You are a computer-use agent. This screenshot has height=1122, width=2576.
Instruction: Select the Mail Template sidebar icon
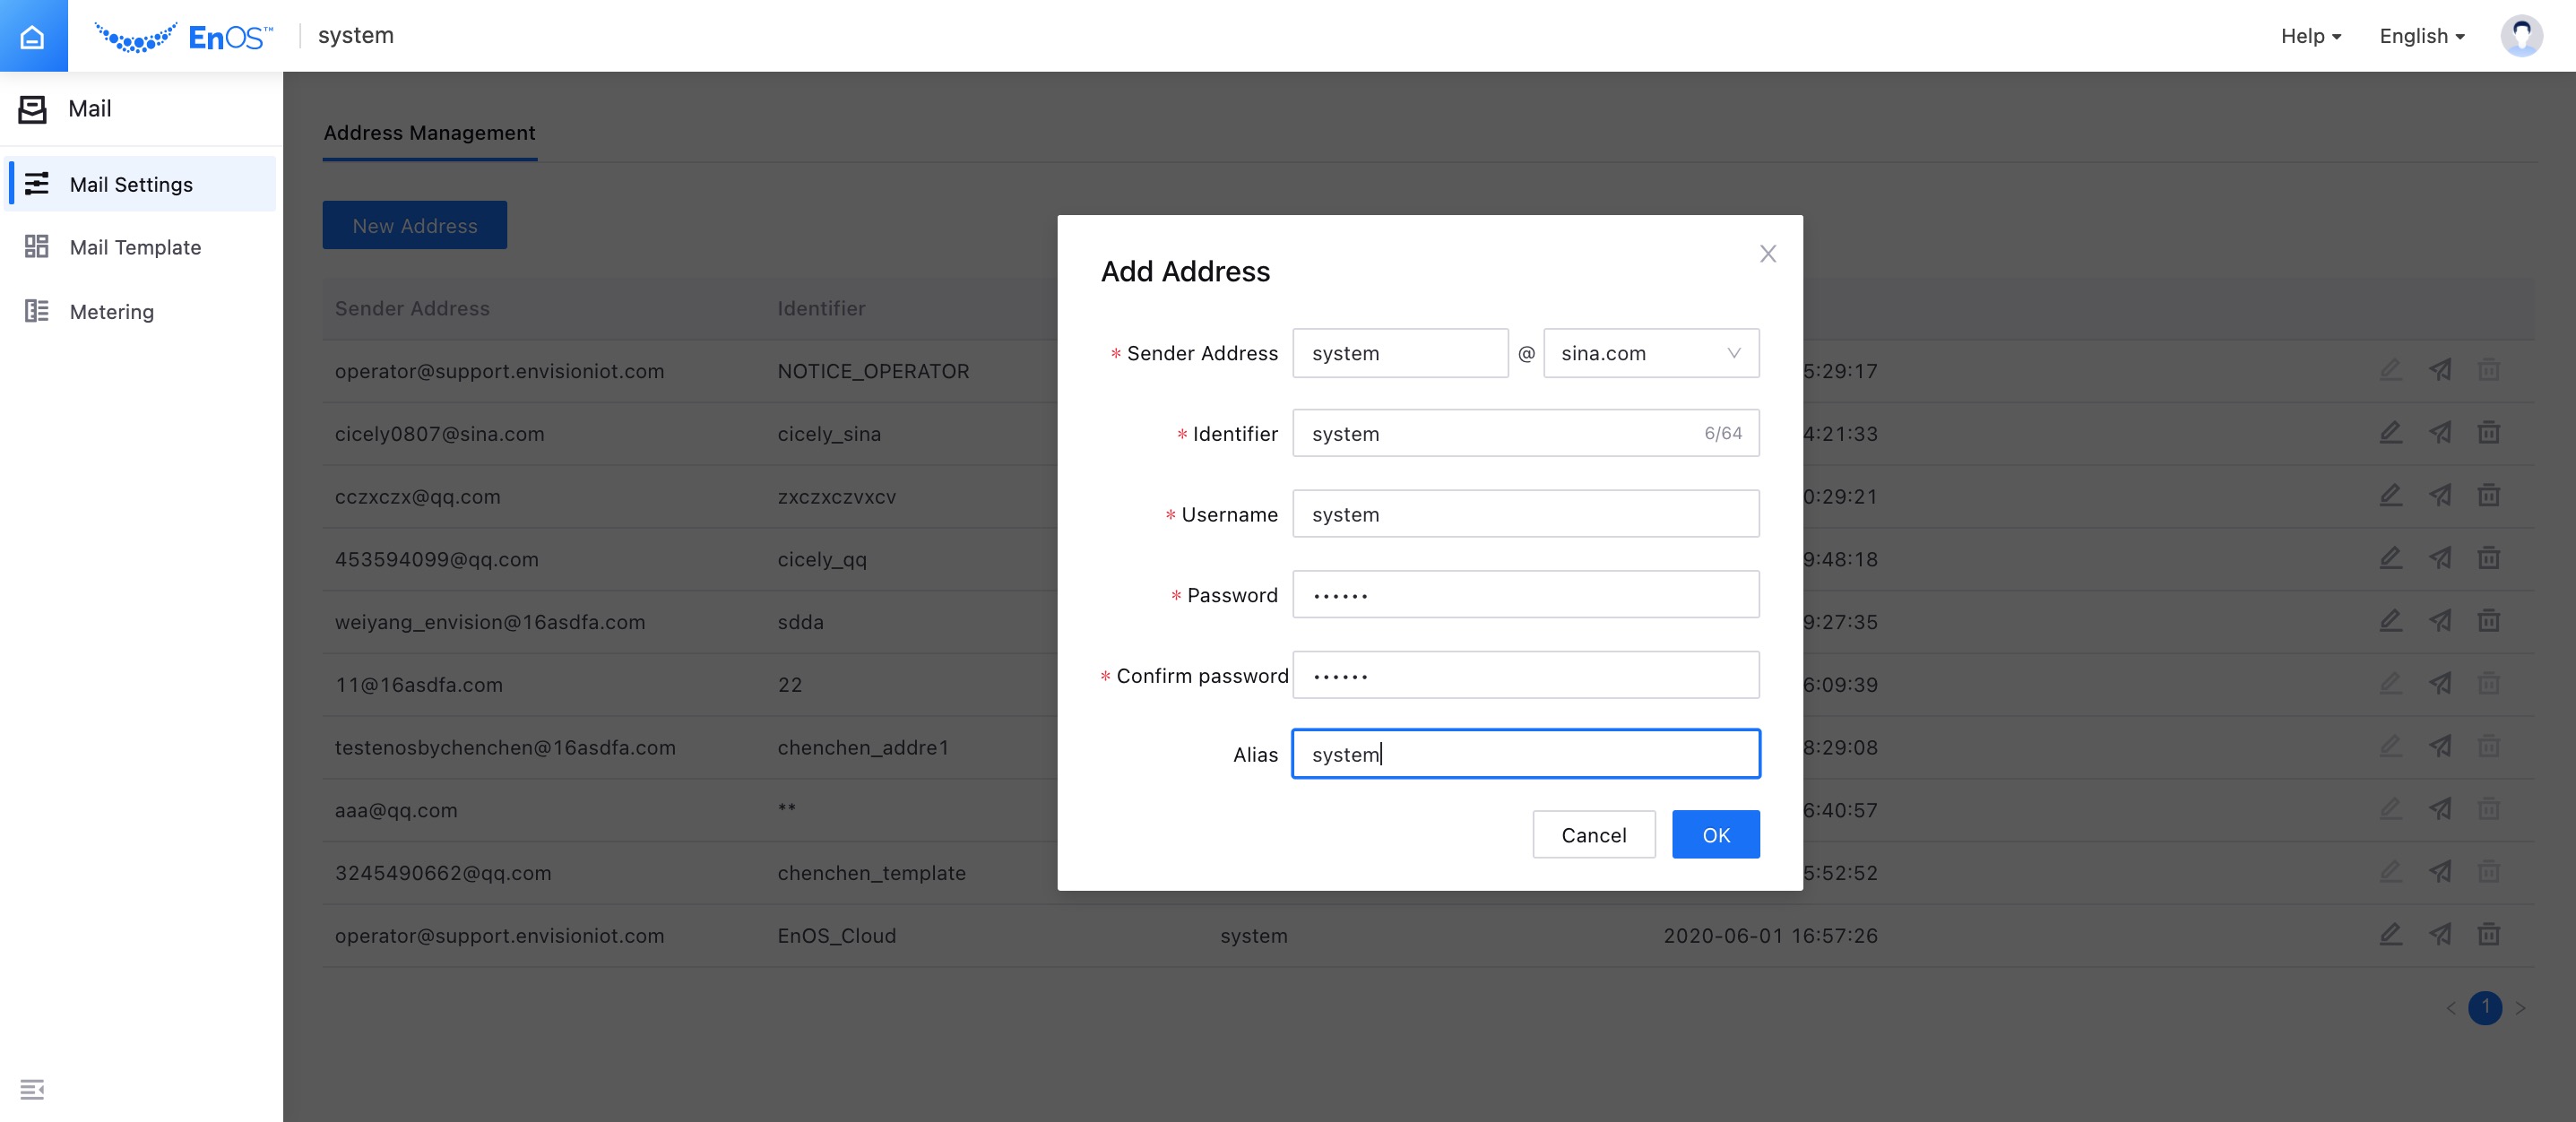(x=37, y=246)
